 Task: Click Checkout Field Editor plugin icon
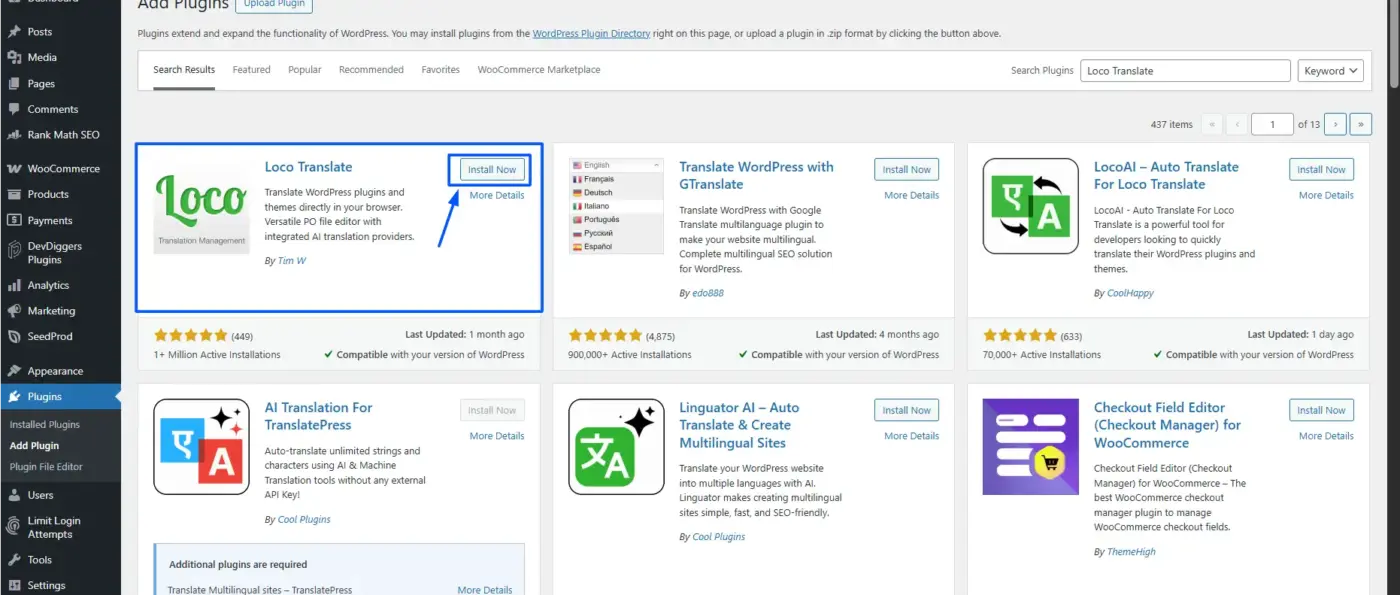click(1031, 447)
